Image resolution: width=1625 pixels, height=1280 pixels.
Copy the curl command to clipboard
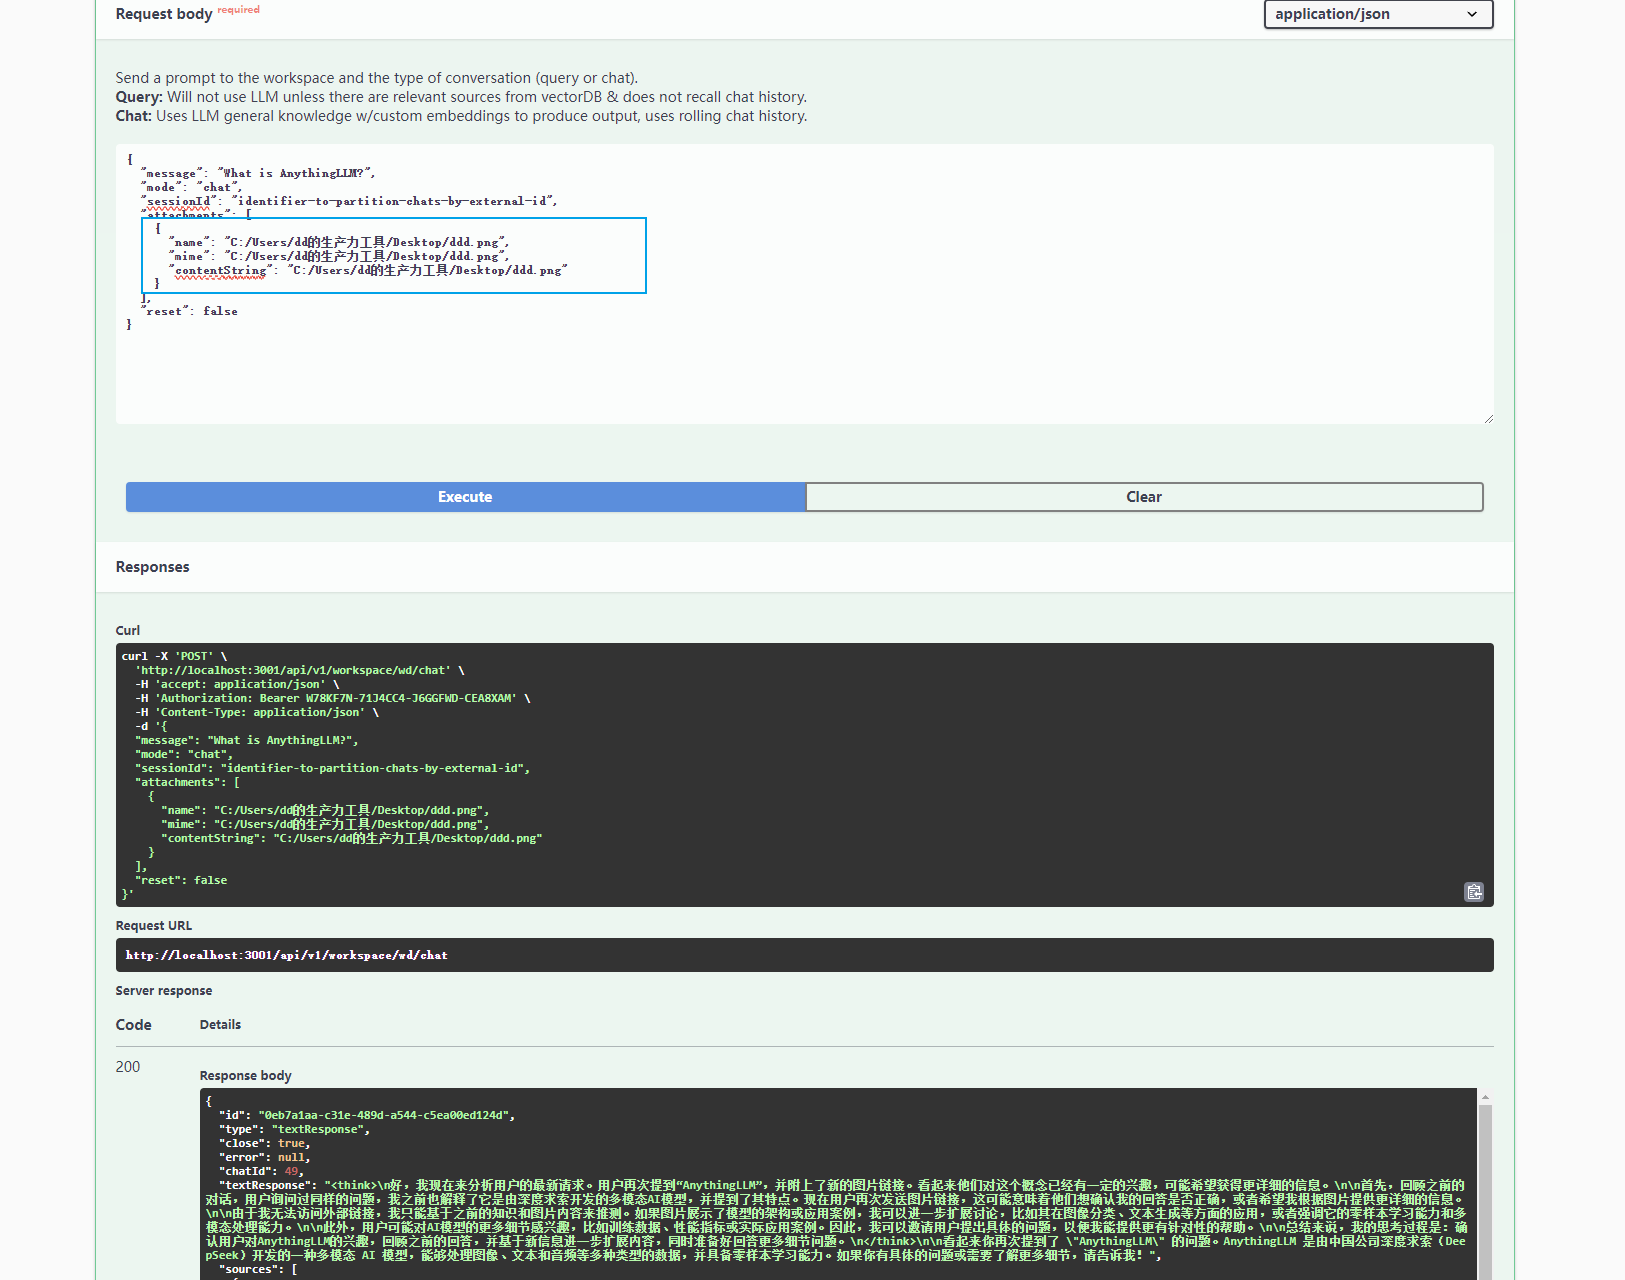(x=1473, y=891)
